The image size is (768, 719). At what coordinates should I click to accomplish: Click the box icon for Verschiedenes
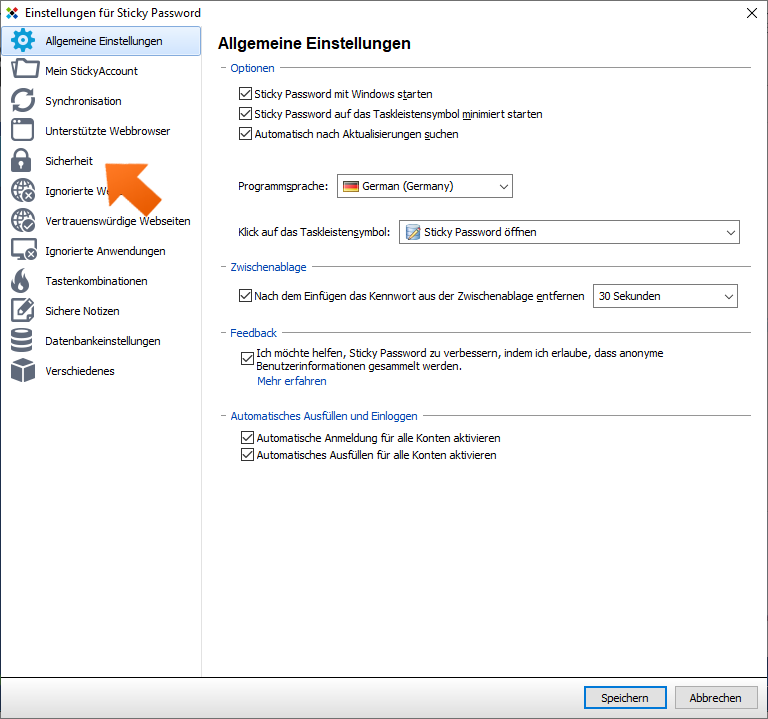pos(23,370)
